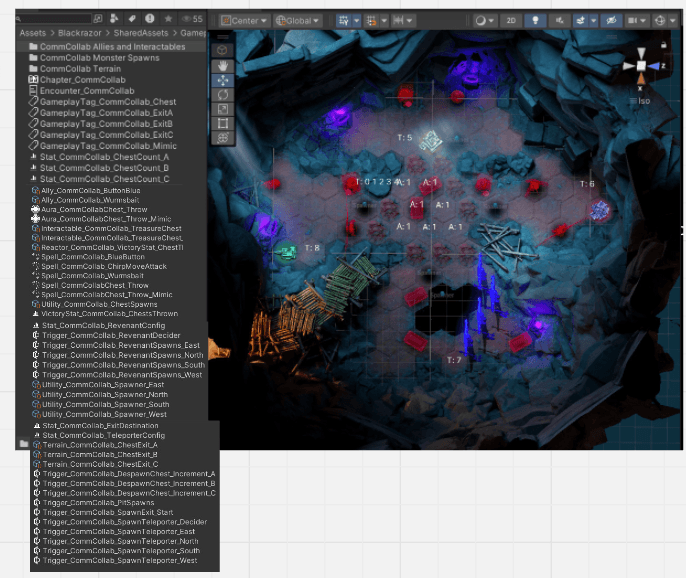Select the Scale tool
Screen dimensions: 686x578
pyautogui.click(x=223, y=109)
